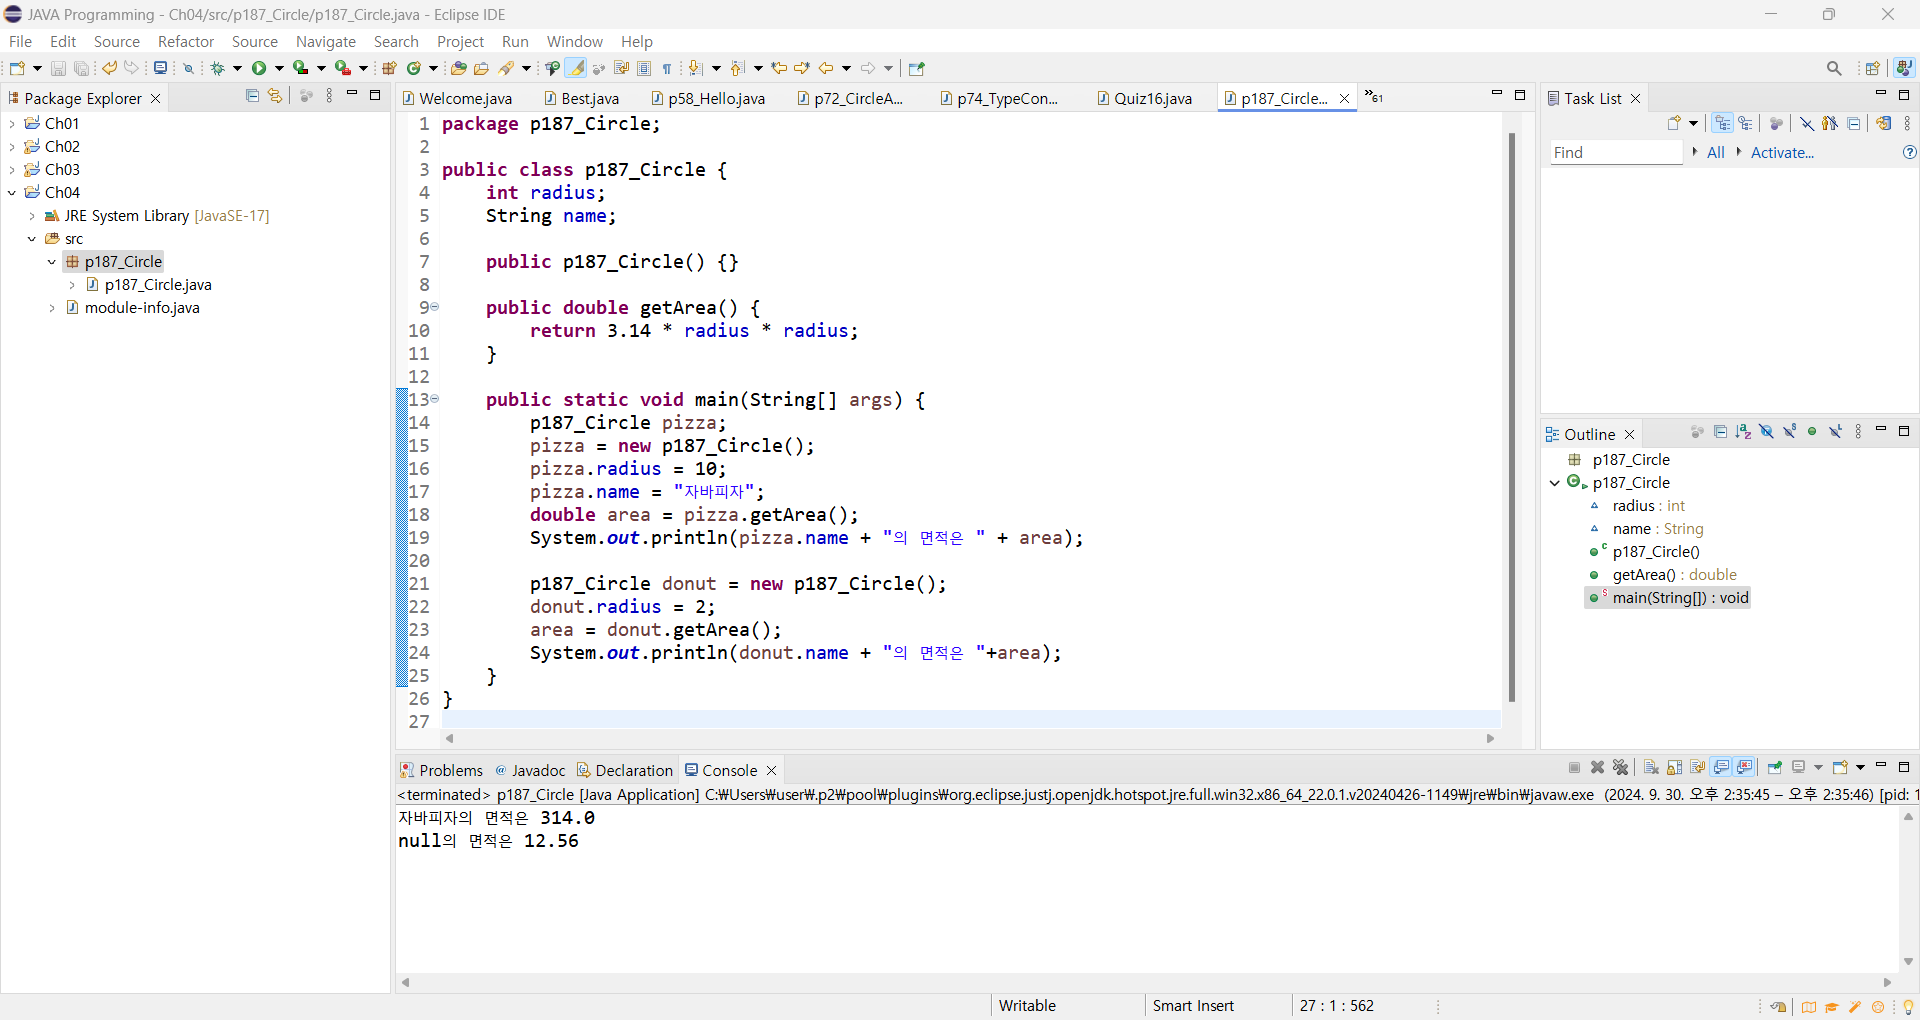Click the Save All toolbar icon
This screenshot has height=1020, width=1920.
click(82, 68)
